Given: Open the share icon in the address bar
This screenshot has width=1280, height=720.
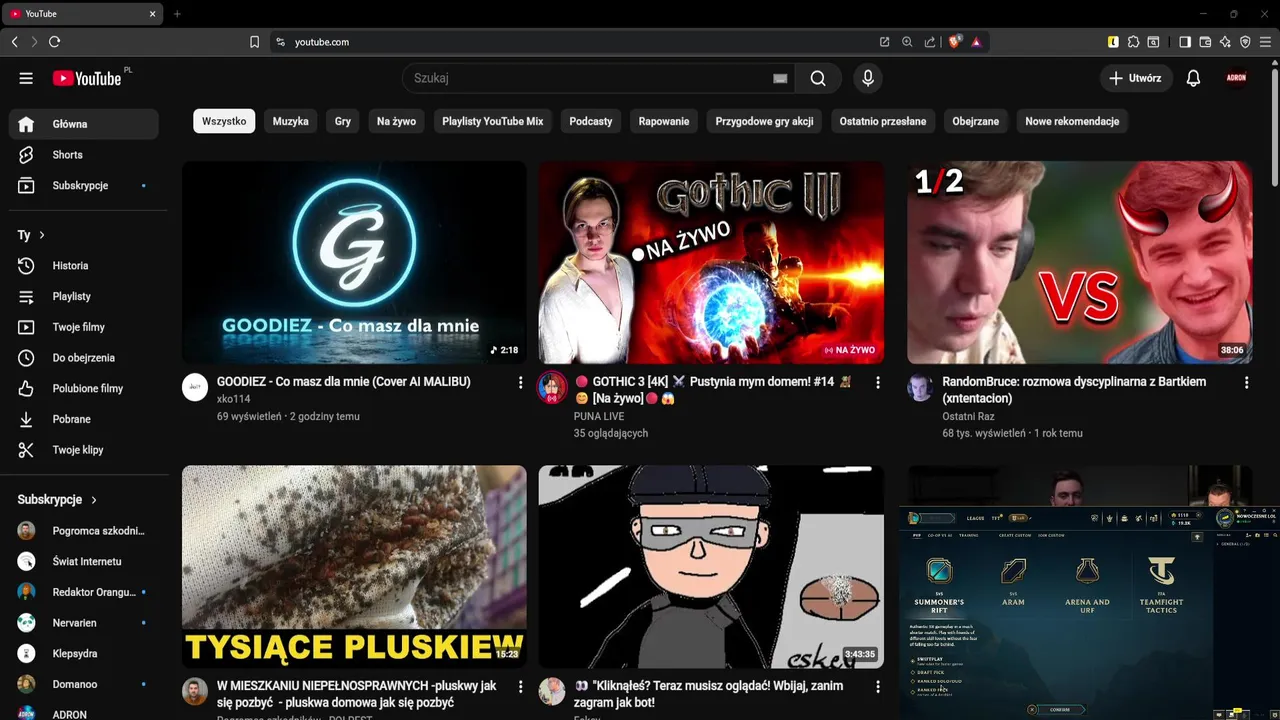Looking at the screenshot, I should pos(930,42).
